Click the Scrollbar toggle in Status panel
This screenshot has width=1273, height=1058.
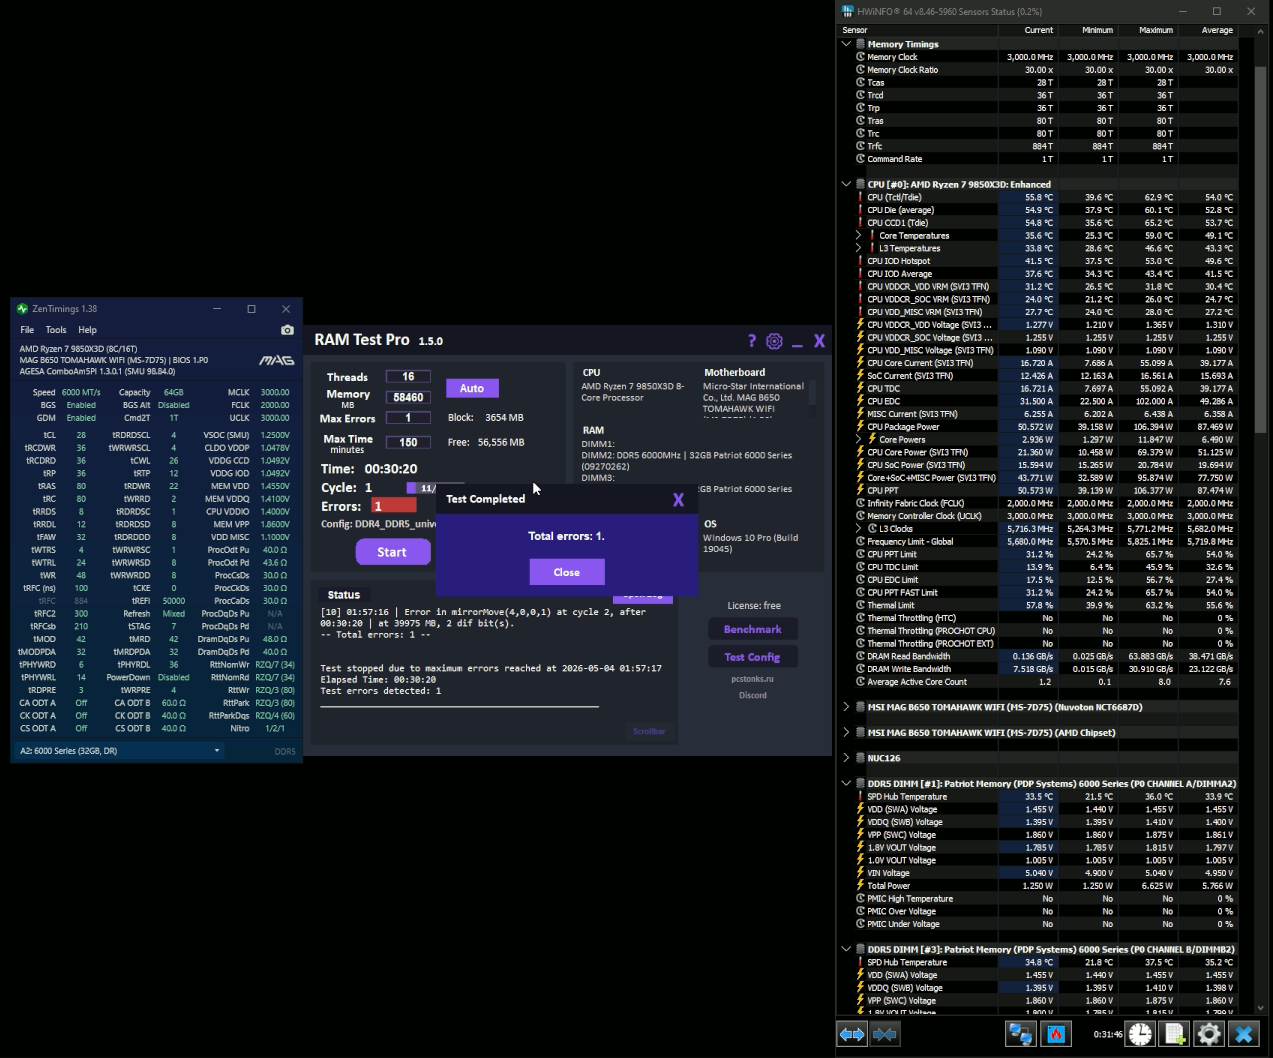[x=649, y=731]
